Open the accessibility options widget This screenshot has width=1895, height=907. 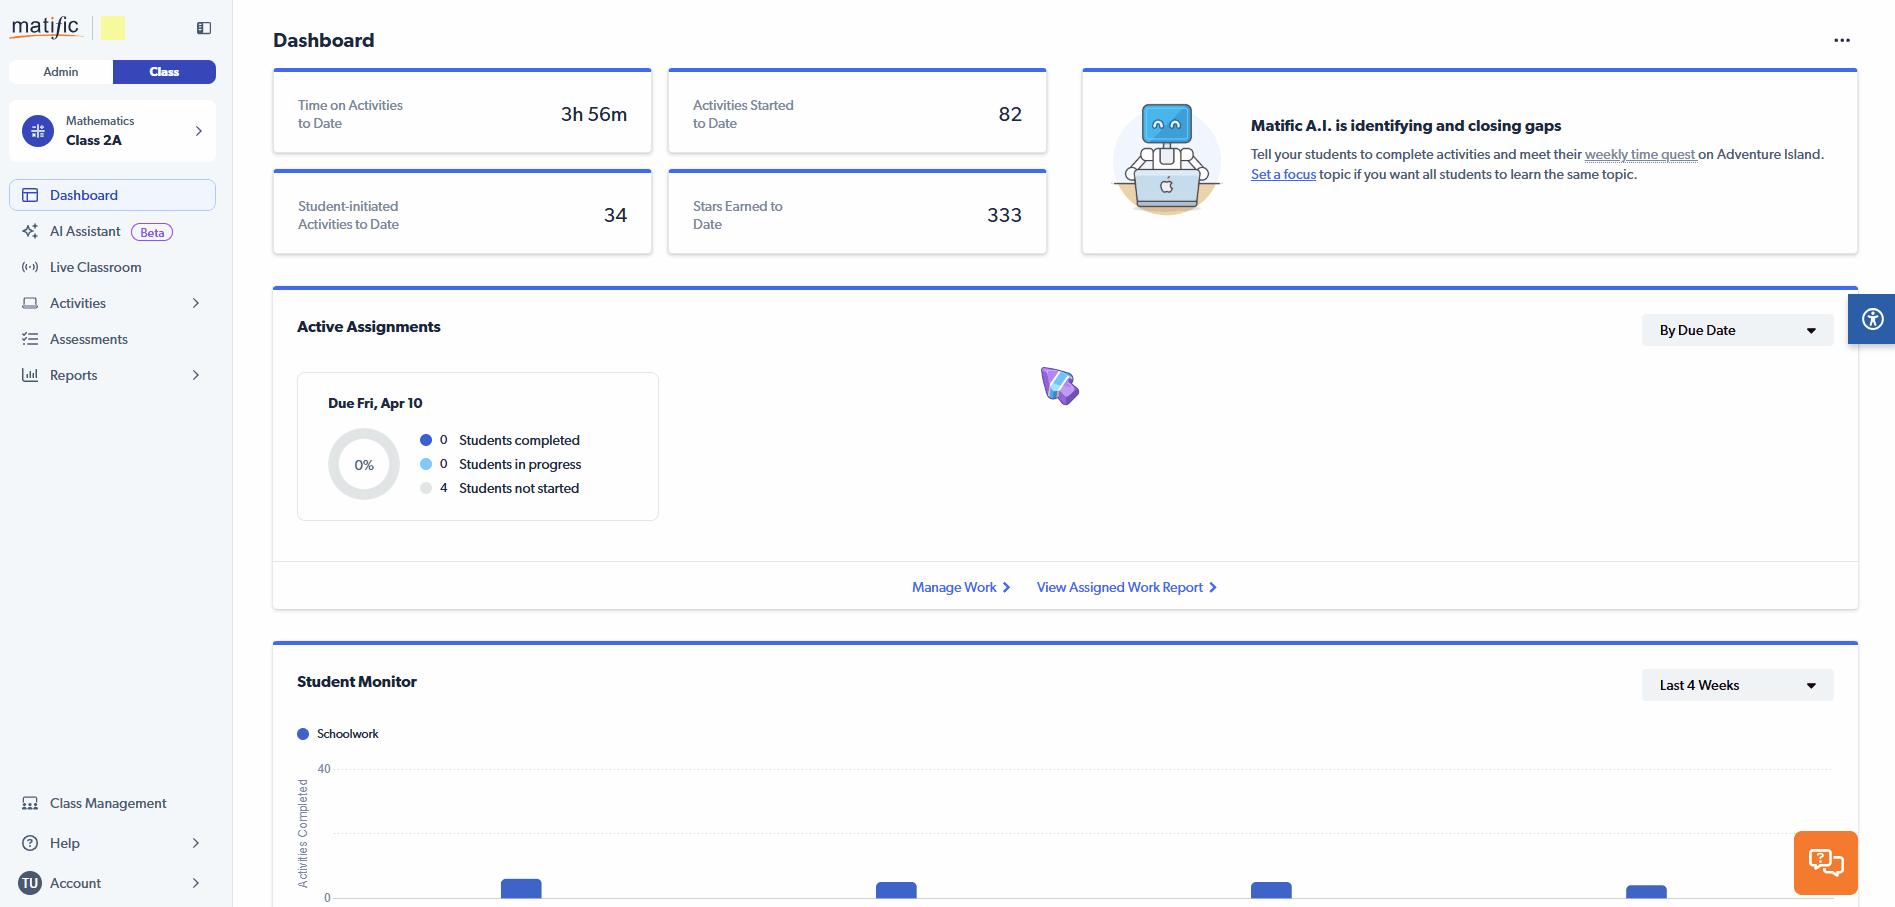click(x=1871, y=318)
